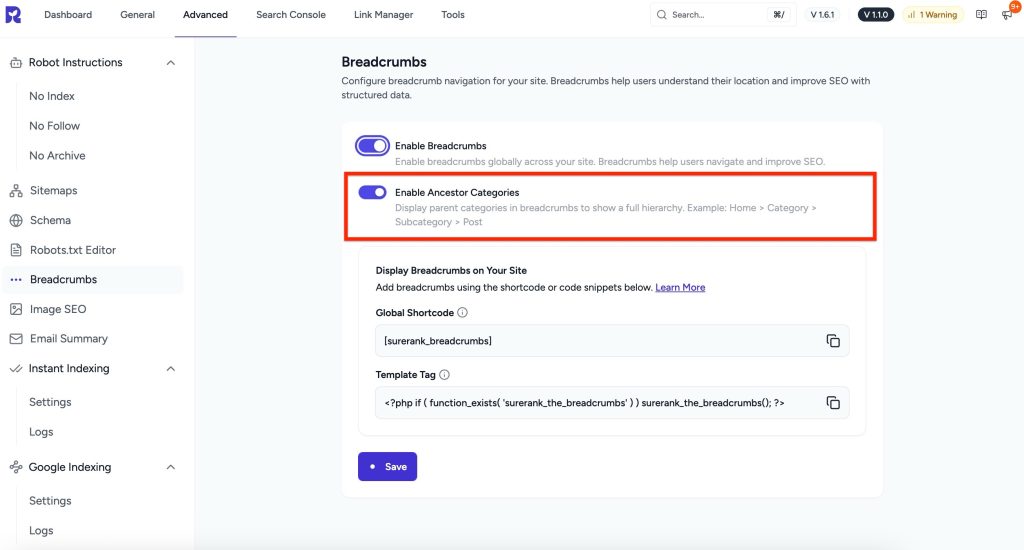Copy the Template Tag code

[832, 403]
